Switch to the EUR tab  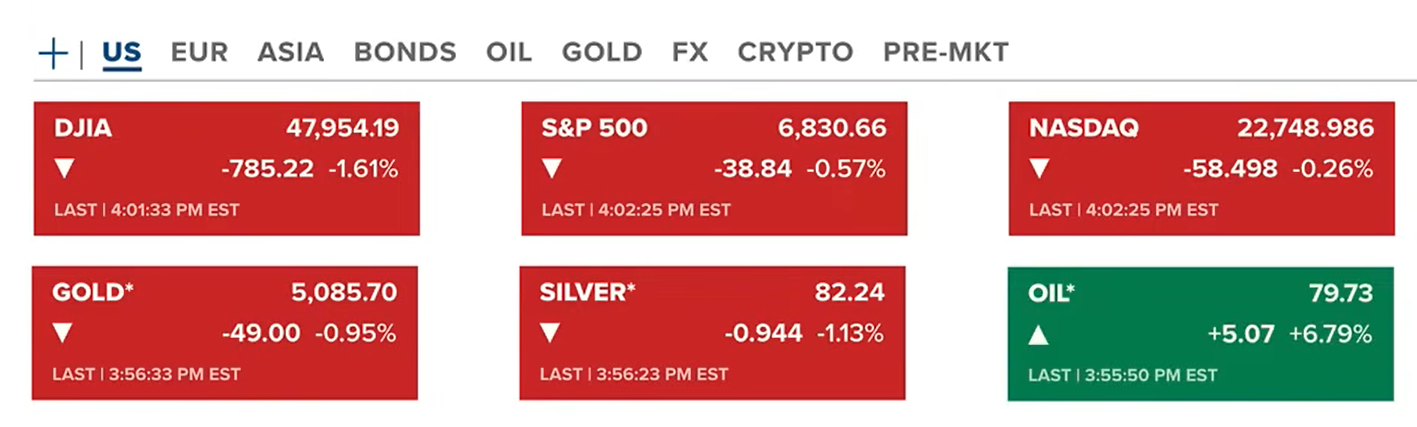point(199,52)
